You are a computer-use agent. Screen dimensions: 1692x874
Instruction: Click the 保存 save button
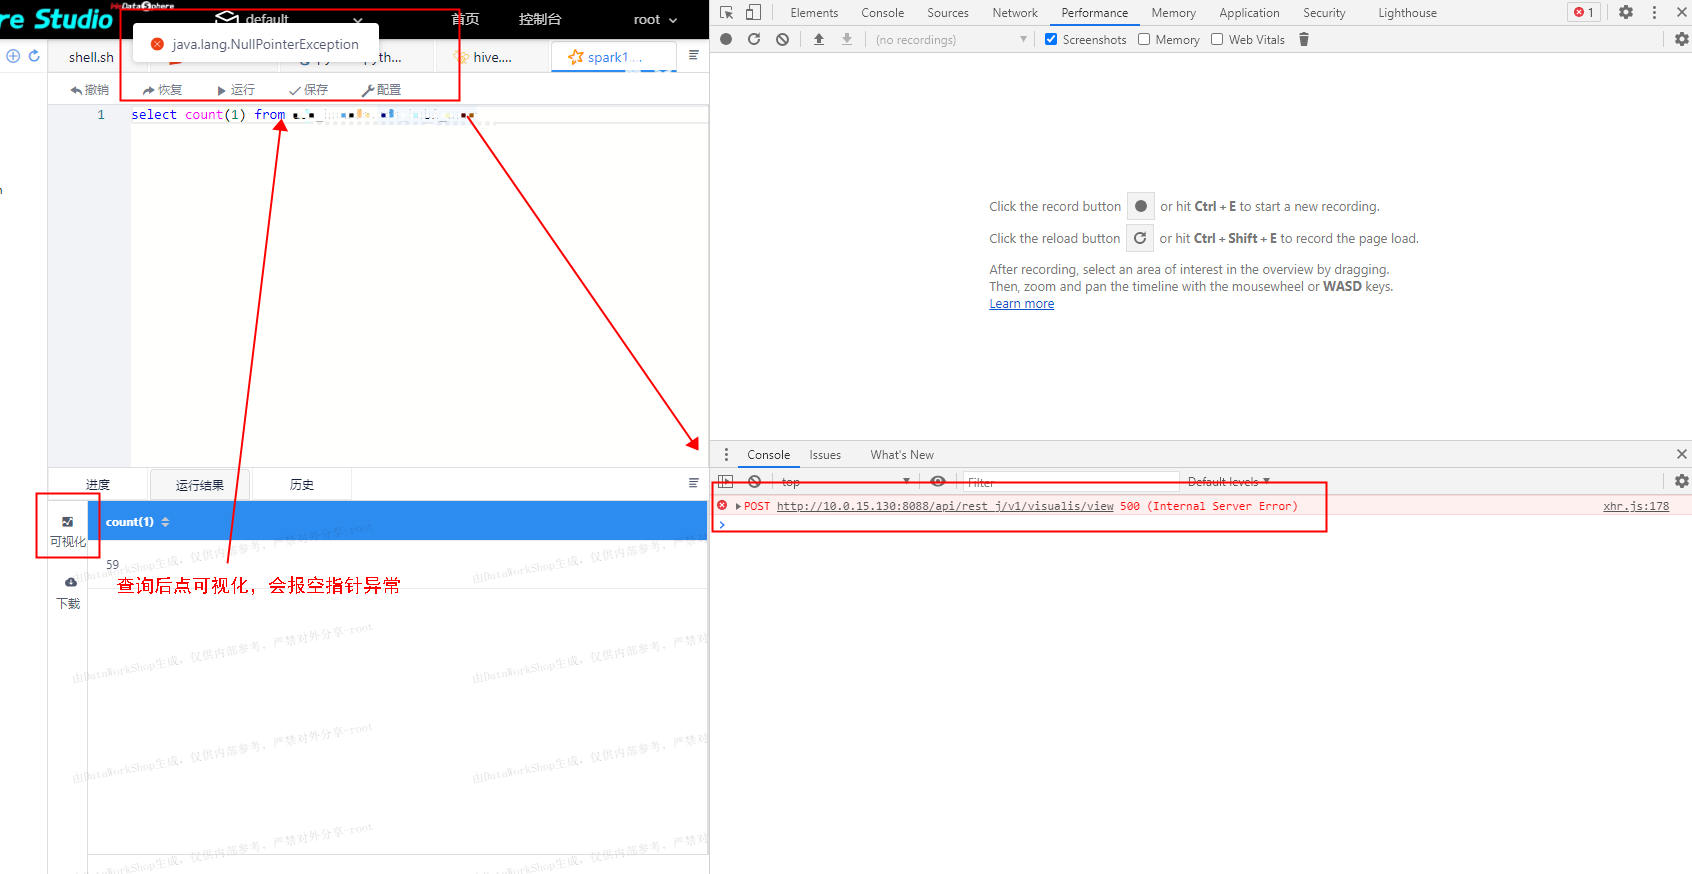(308, 89)
